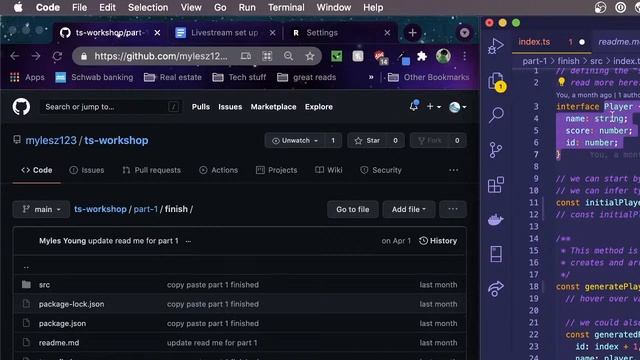Open the Actions repo tab
This screenshot has height=360, width=640.
[218, 170]
